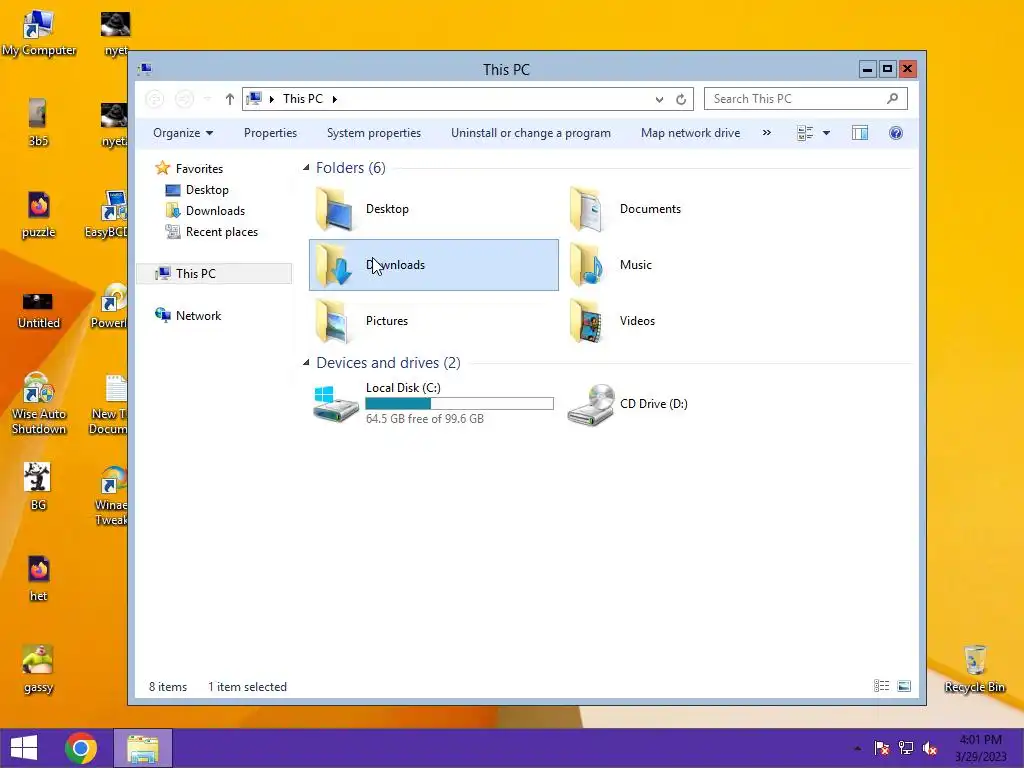Select the My Computer desktop icon
The height and width of the screenshot is (768, 1024).
point(39,33)
